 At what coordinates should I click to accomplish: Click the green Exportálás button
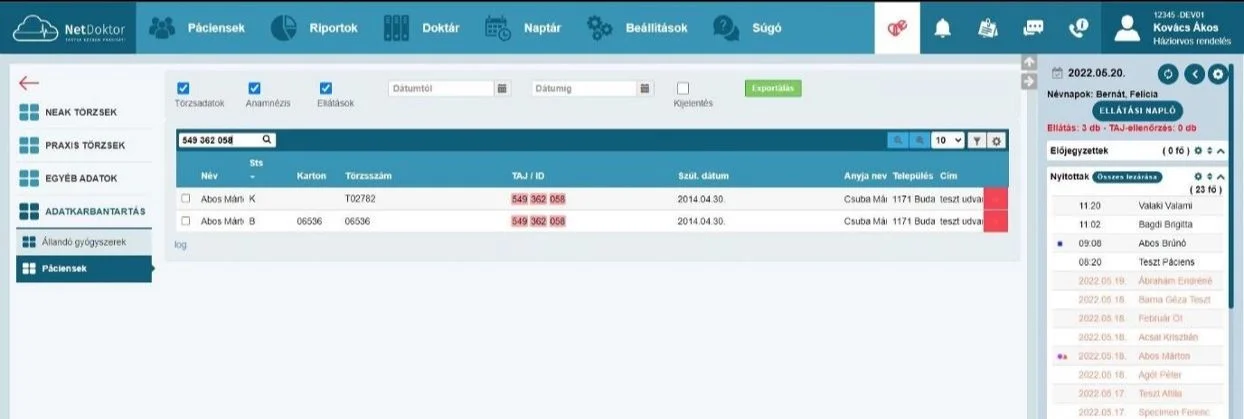coord(773,88)
